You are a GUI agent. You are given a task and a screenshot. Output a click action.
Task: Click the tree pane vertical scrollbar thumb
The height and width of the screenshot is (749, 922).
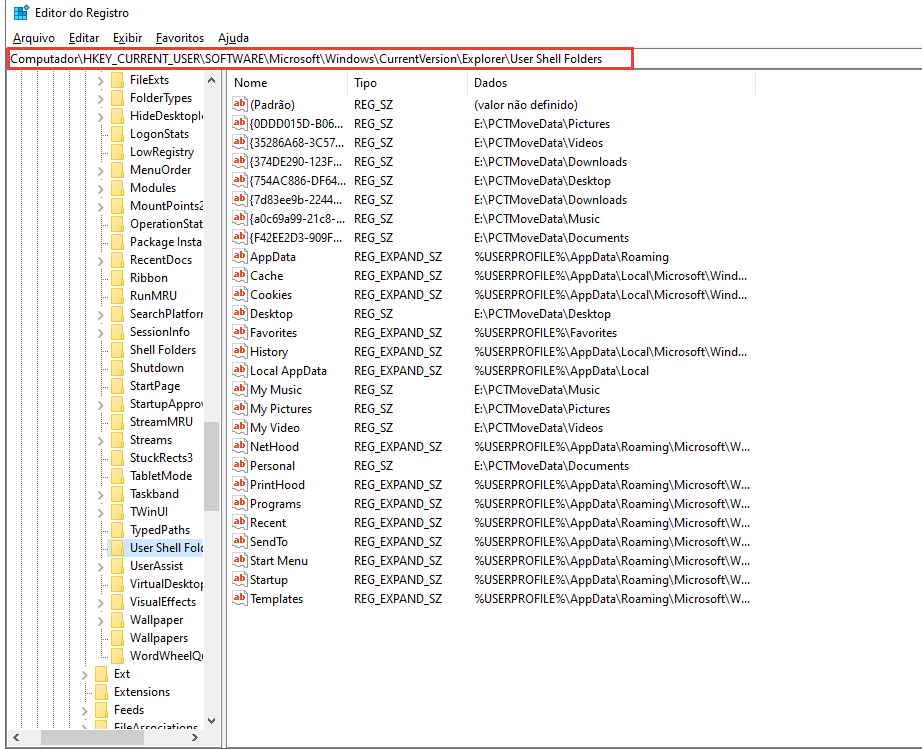(x=211, y=465)
